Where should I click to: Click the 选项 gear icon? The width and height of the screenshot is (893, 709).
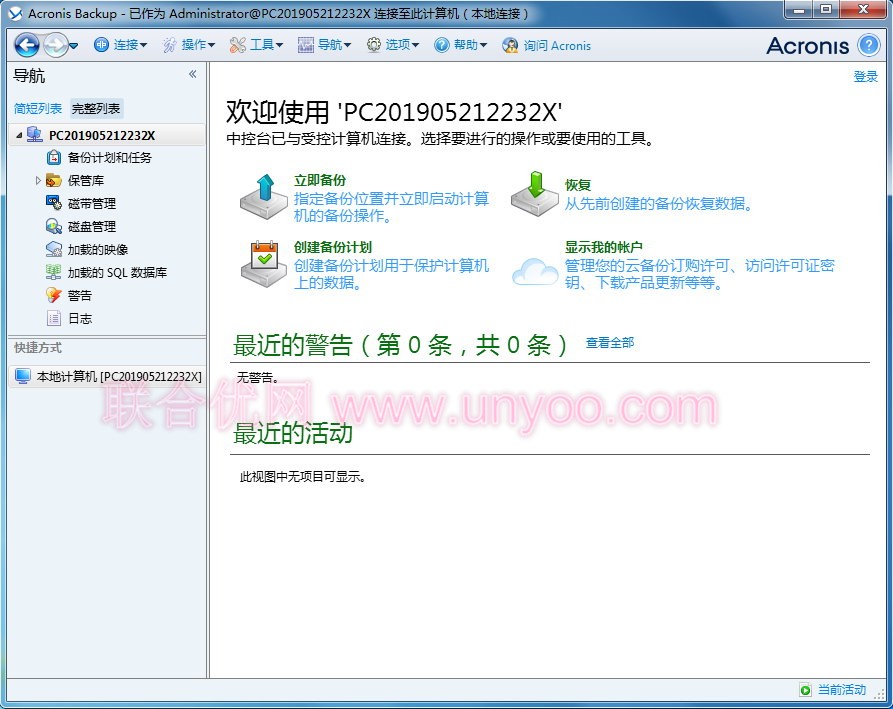[x=374, y=45]
